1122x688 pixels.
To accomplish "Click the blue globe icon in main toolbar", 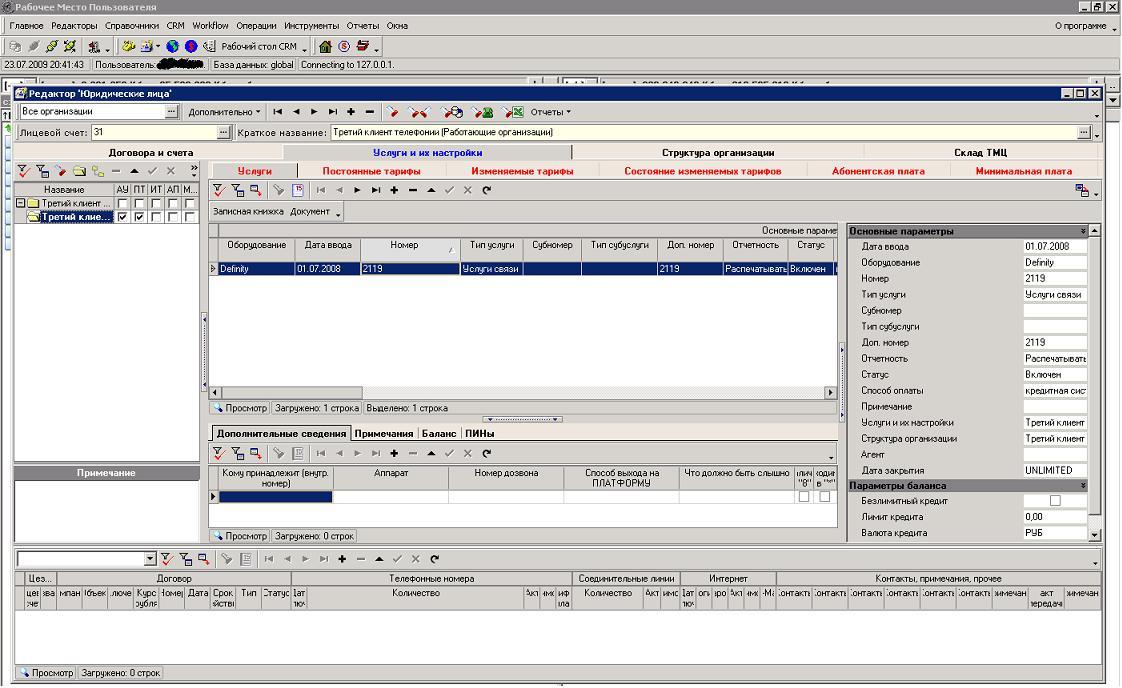I will point(172,46).
